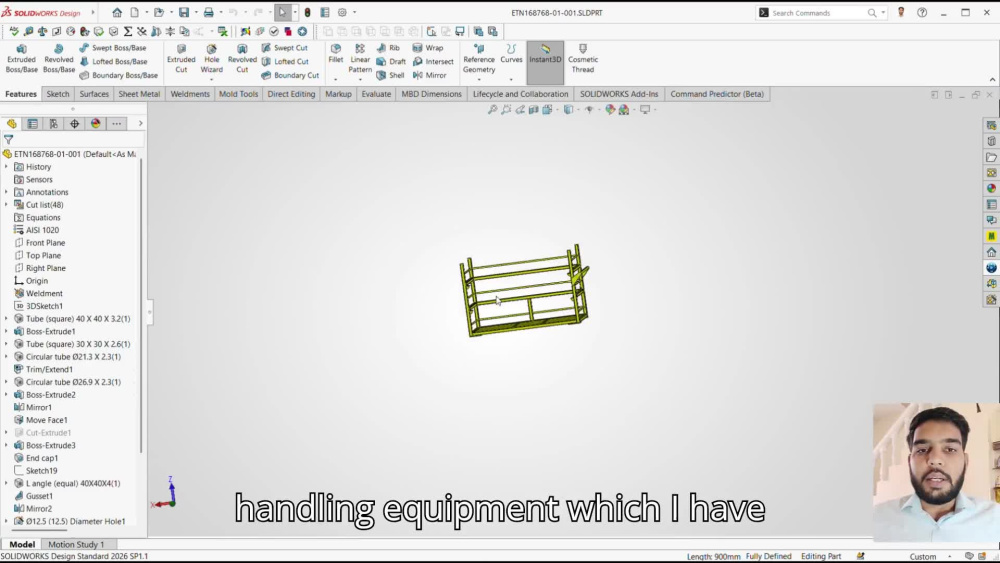Click the Home icon in title bar
The width and height of the screenshot is (1000, 563).
click(117, 13)
